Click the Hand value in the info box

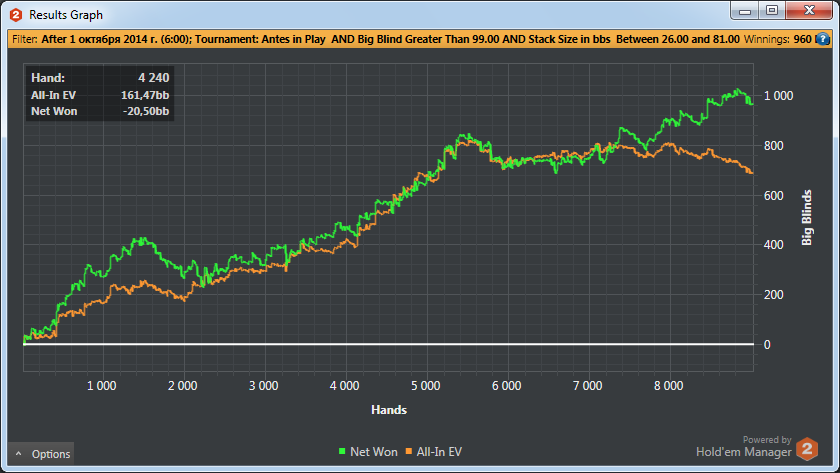[154, 76]
